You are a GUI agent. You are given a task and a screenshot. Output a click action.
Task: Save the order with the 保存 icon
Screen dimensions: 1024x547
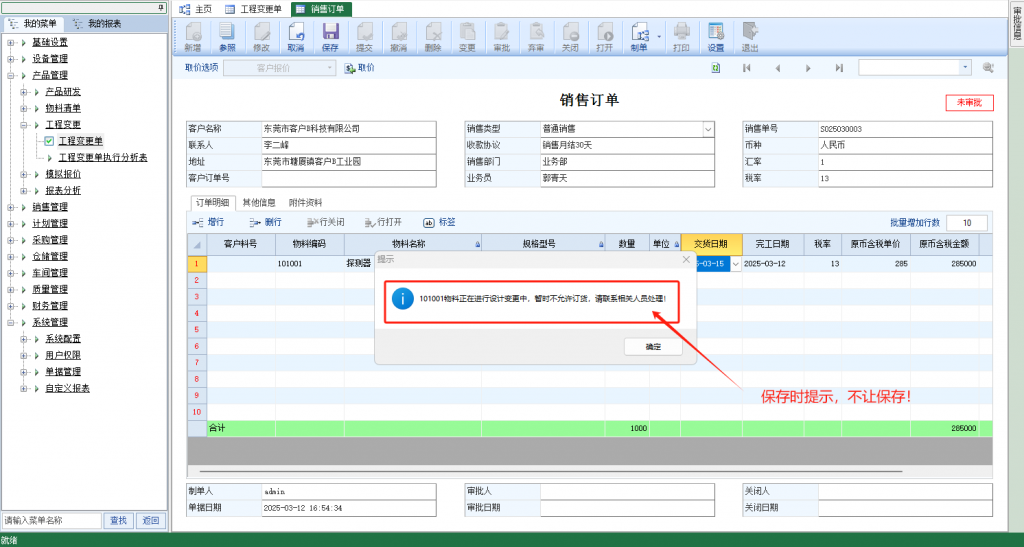point(330,37)
